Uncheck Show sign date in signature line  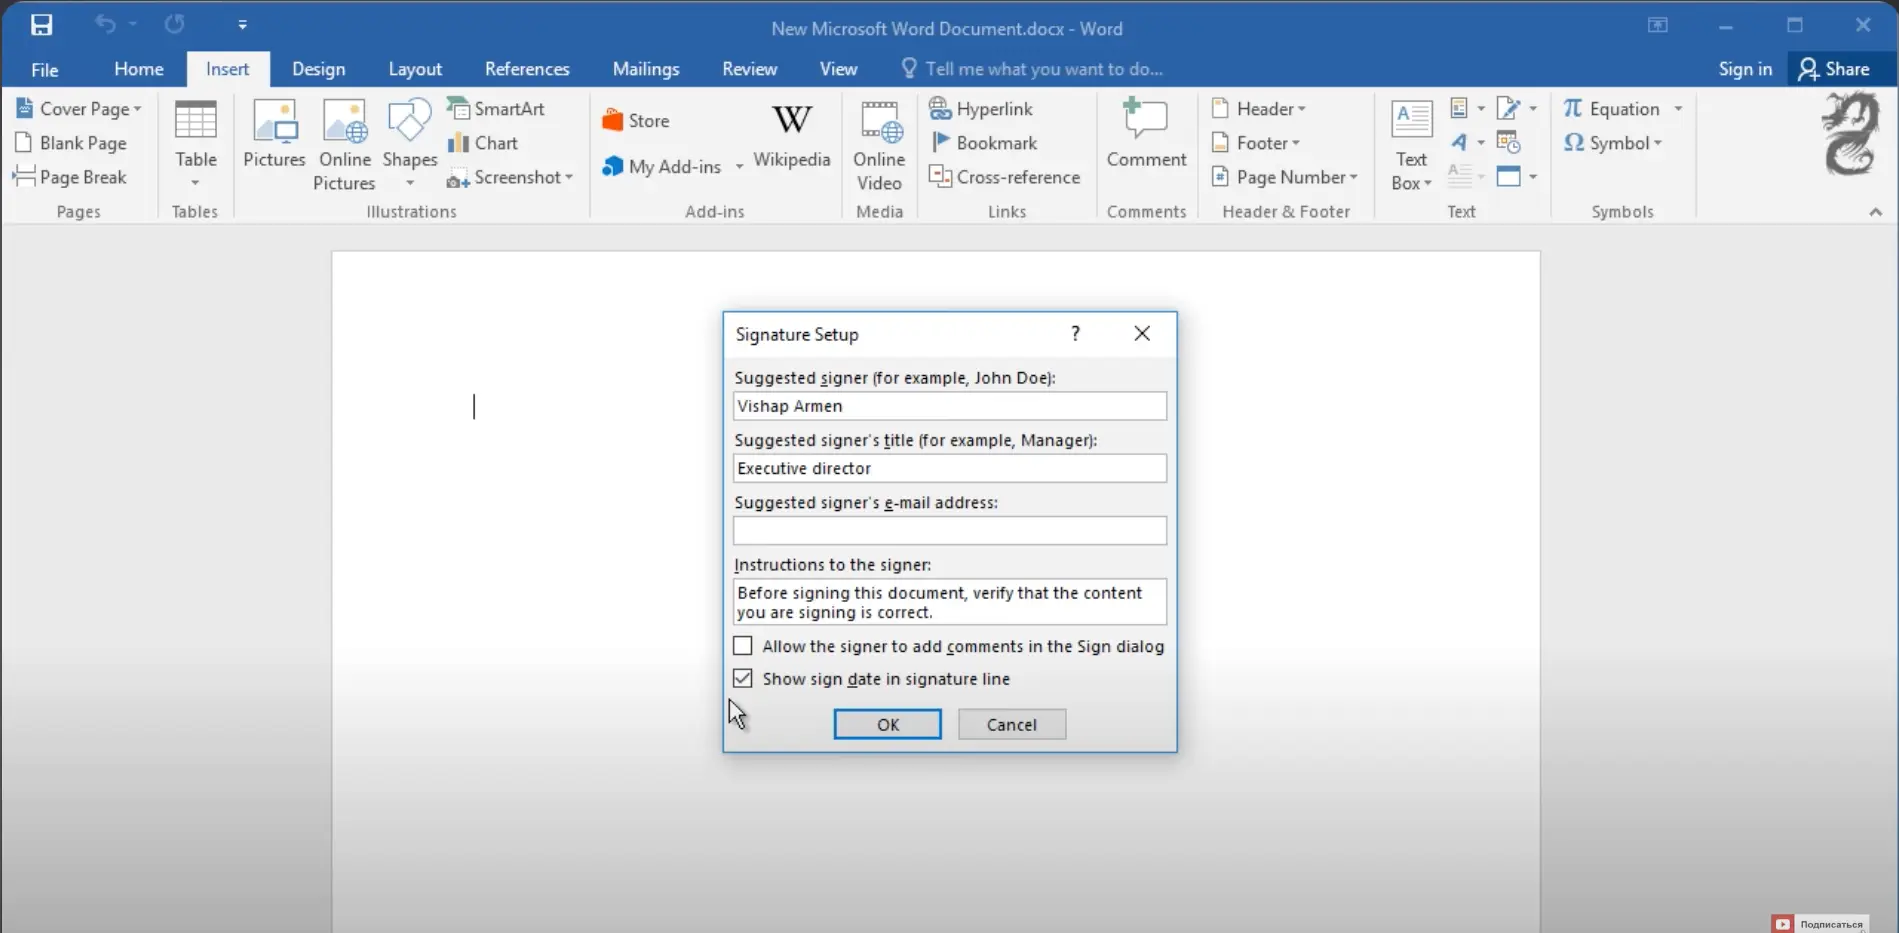click(742, 678)
